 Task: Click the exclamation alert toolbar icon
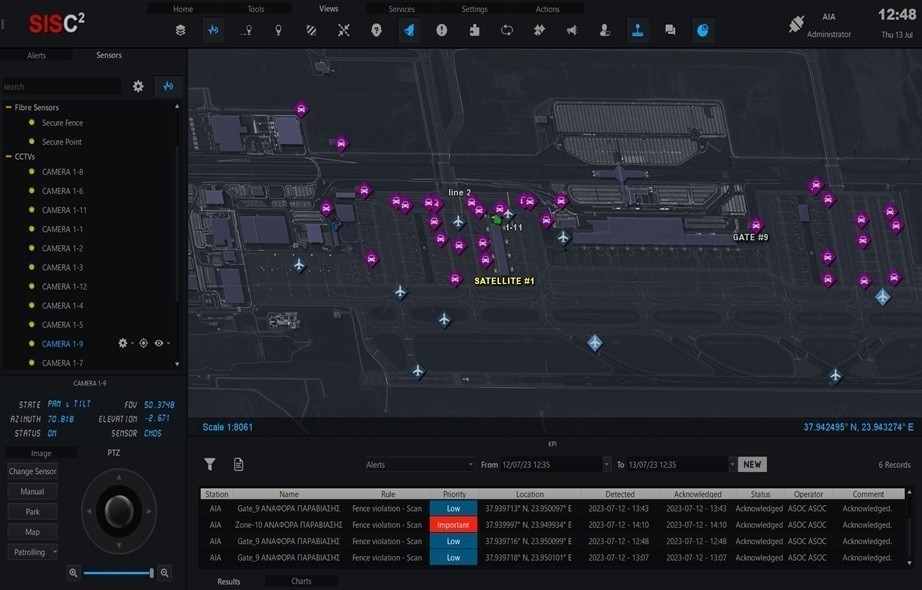point(442,30)
